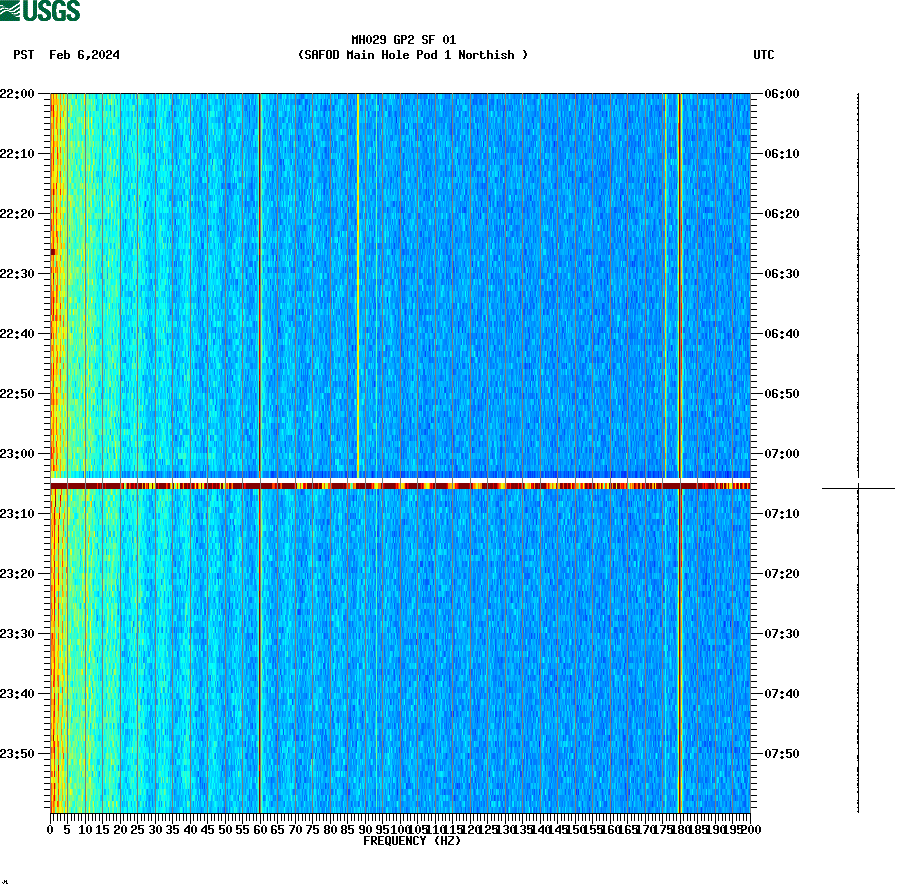Click the faint gridline at 60 Hz
Screen dimensions: 902x893
pos(260,300)
